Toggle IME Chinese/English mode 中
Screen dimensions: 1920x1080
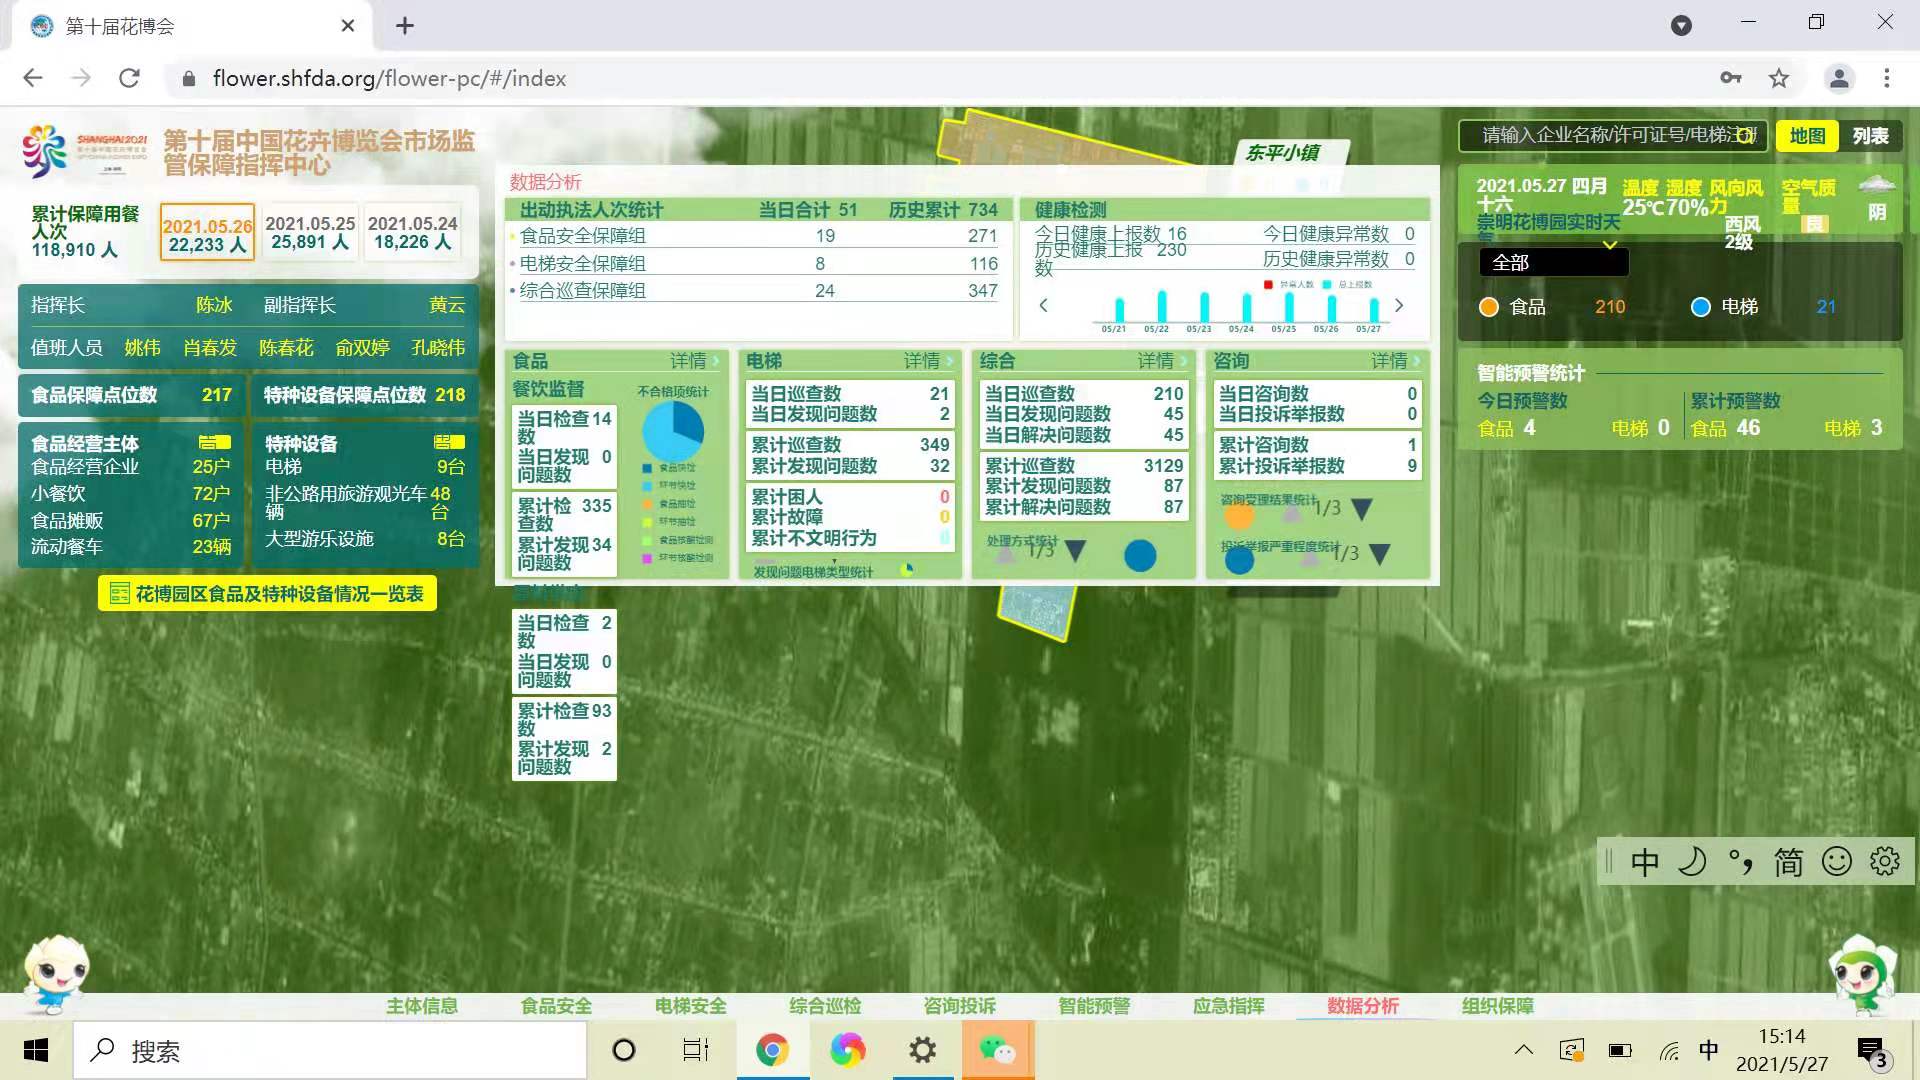(1645, 862)
